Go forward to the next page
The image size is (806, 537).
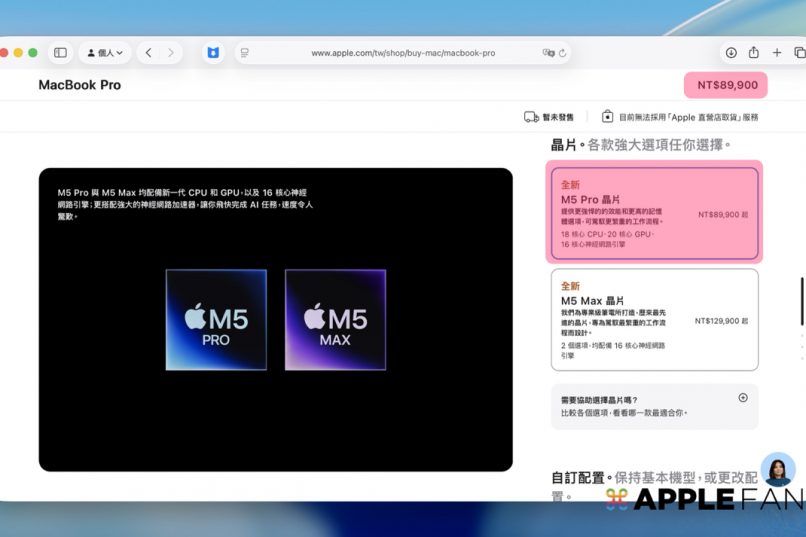click(171, 53)
